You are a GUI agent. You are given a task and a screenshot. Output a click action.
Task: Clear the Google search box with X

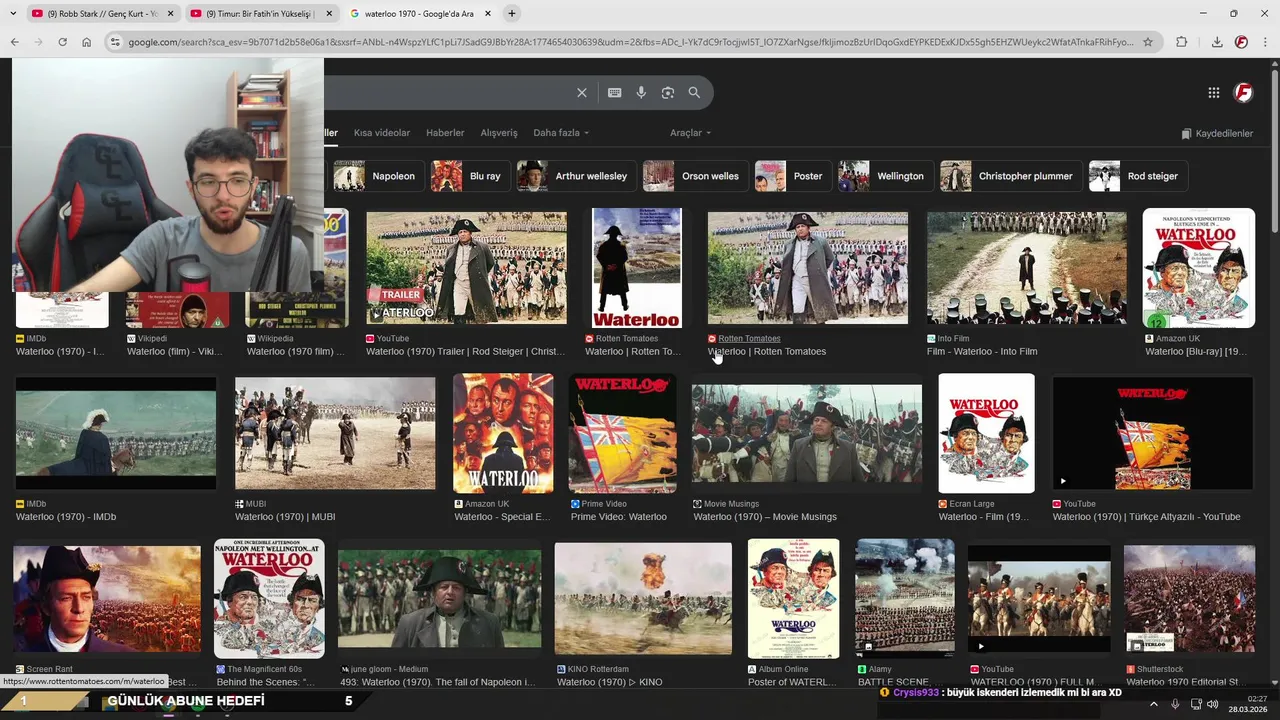[582, 93]
